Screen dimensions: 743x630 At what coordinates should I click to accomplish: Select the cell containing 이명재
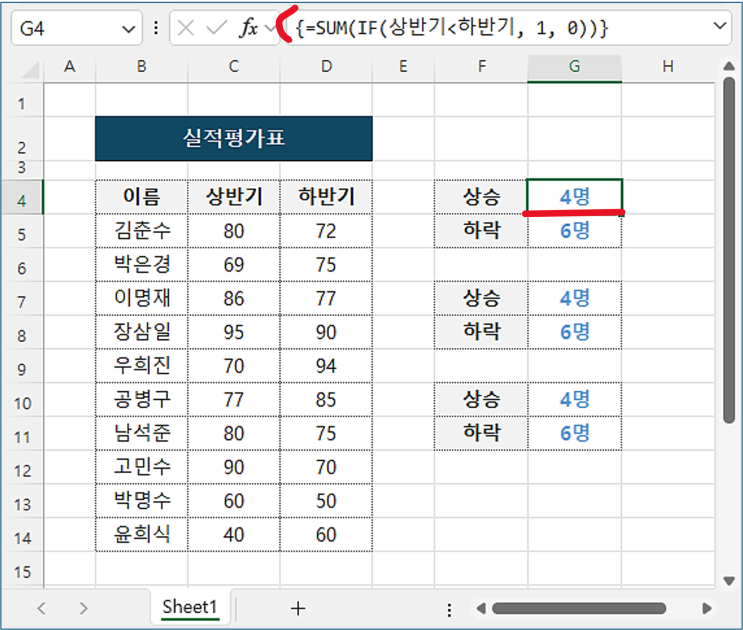click(x=141, y=298)
